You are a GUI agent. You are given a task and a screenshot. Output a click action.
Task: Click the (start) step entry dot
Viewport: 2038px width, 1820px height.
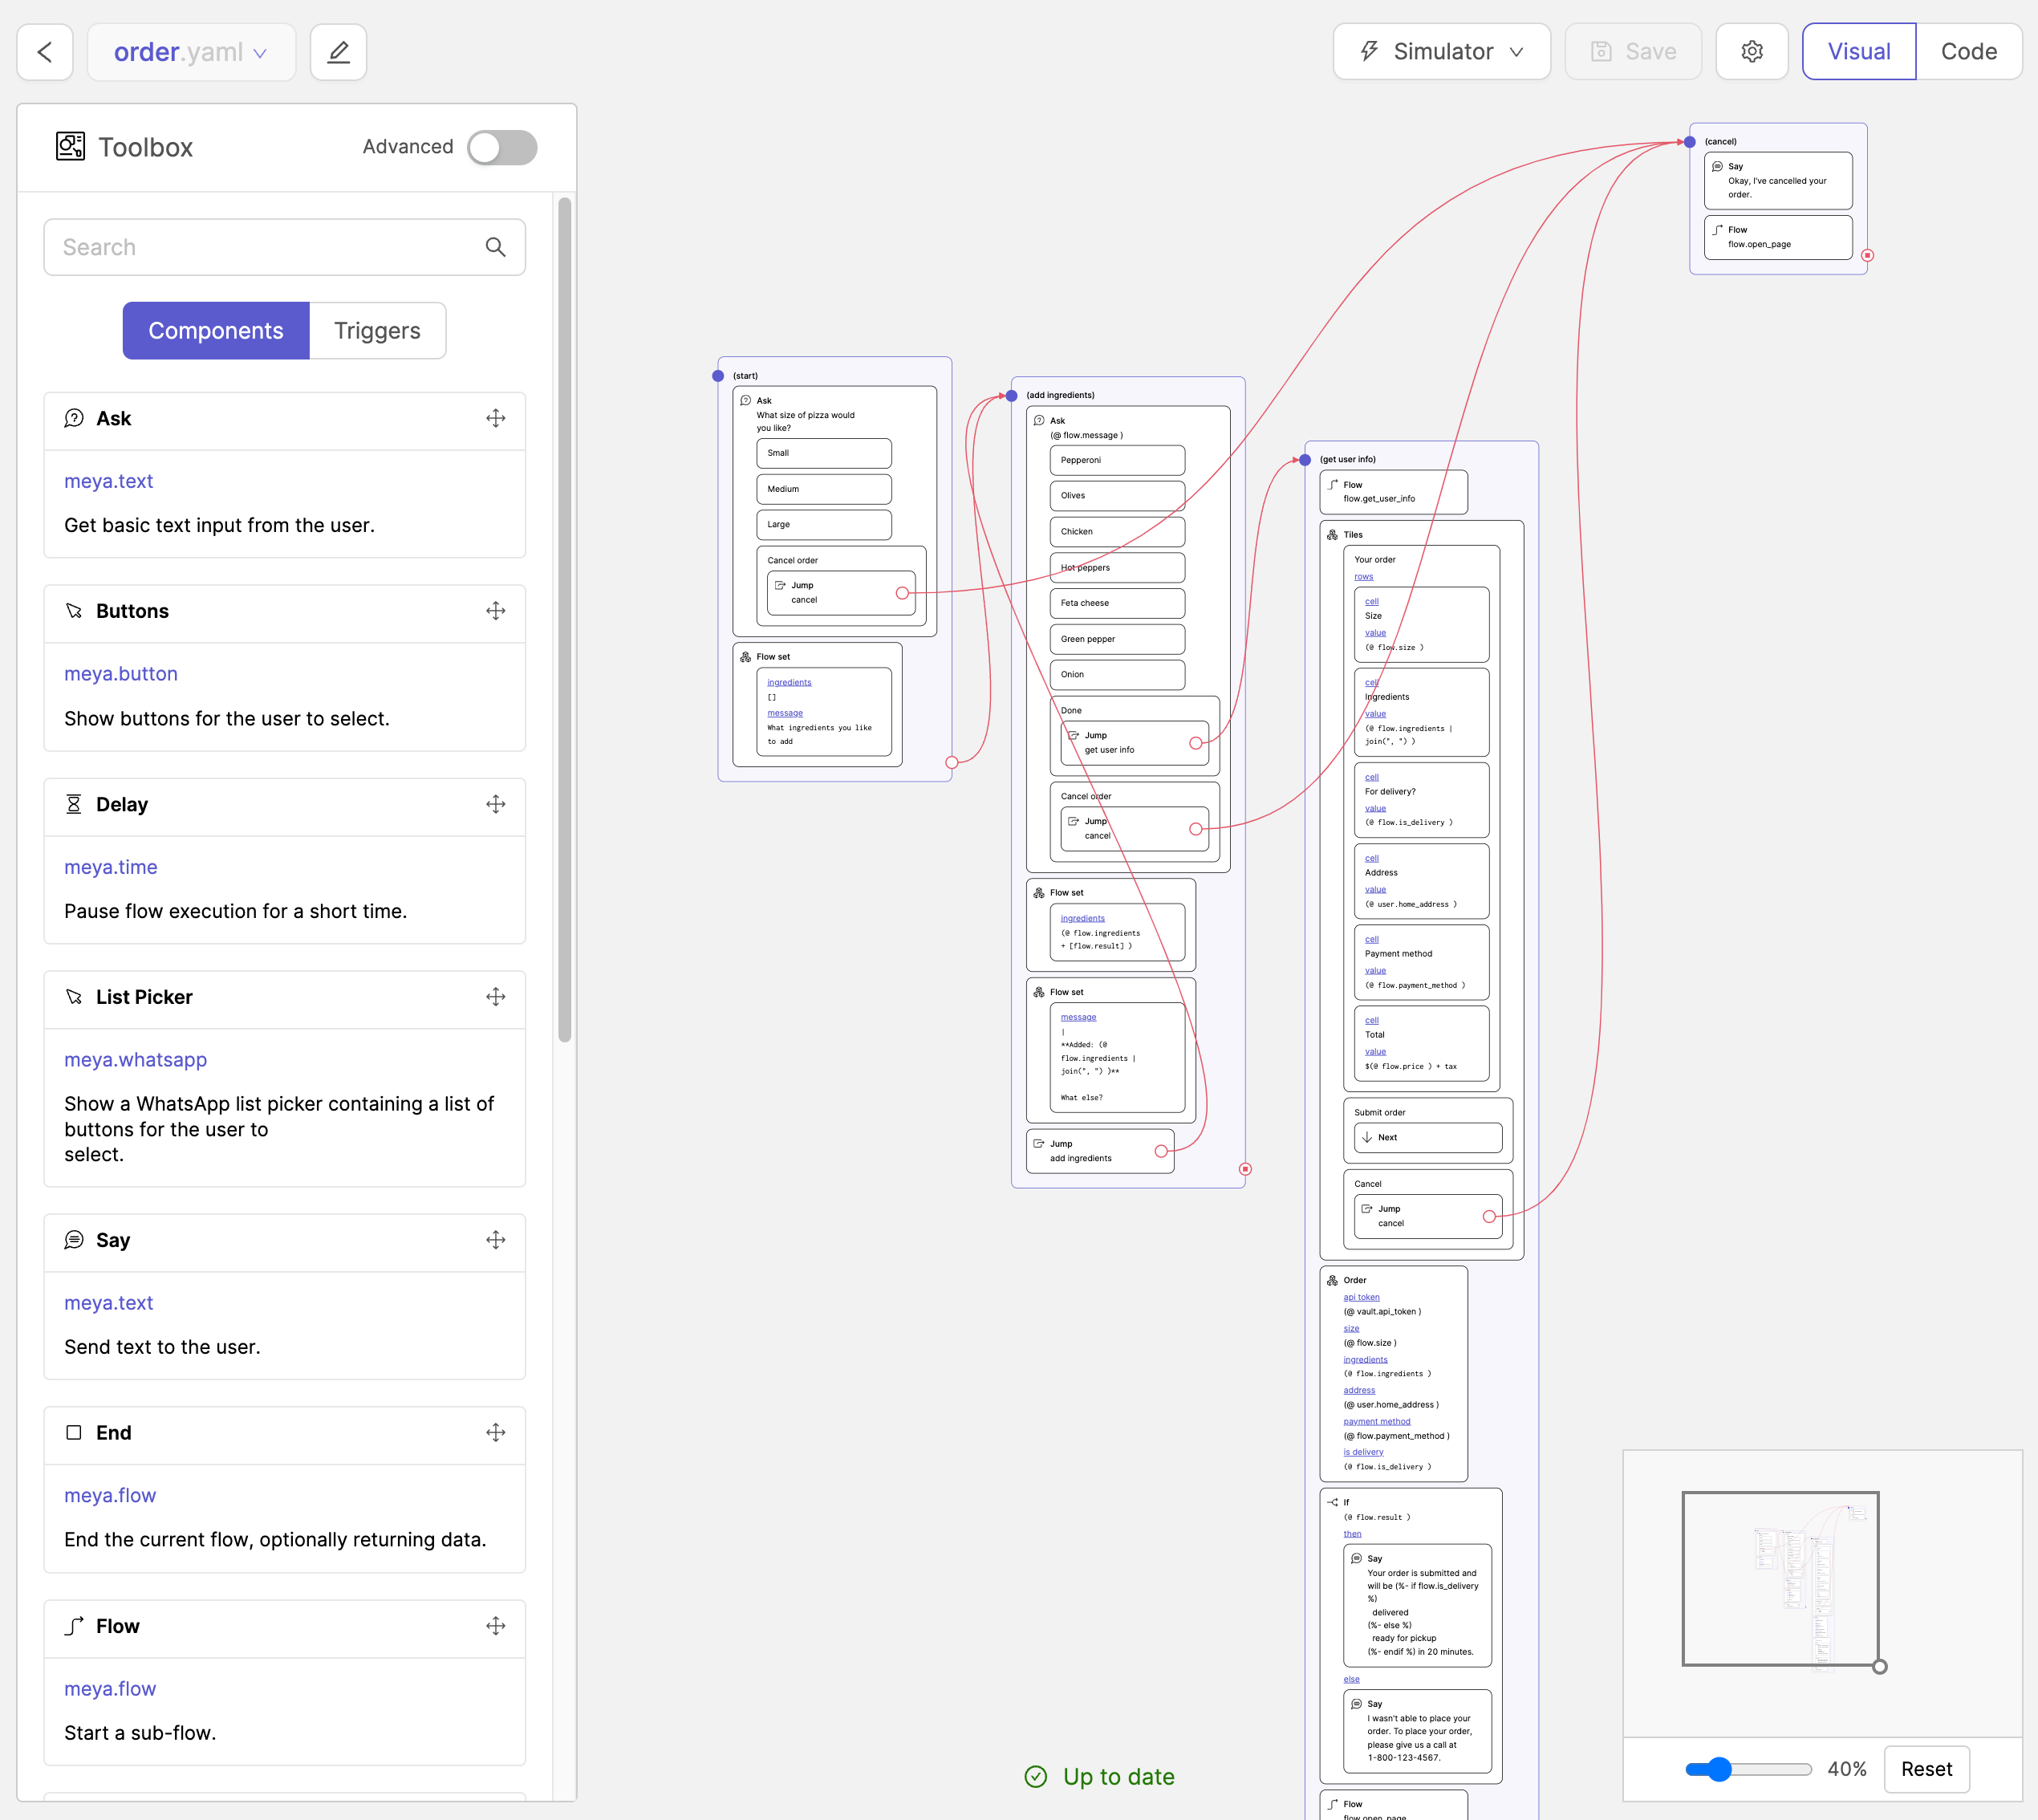pyautogui.click(x=718, y=376)
